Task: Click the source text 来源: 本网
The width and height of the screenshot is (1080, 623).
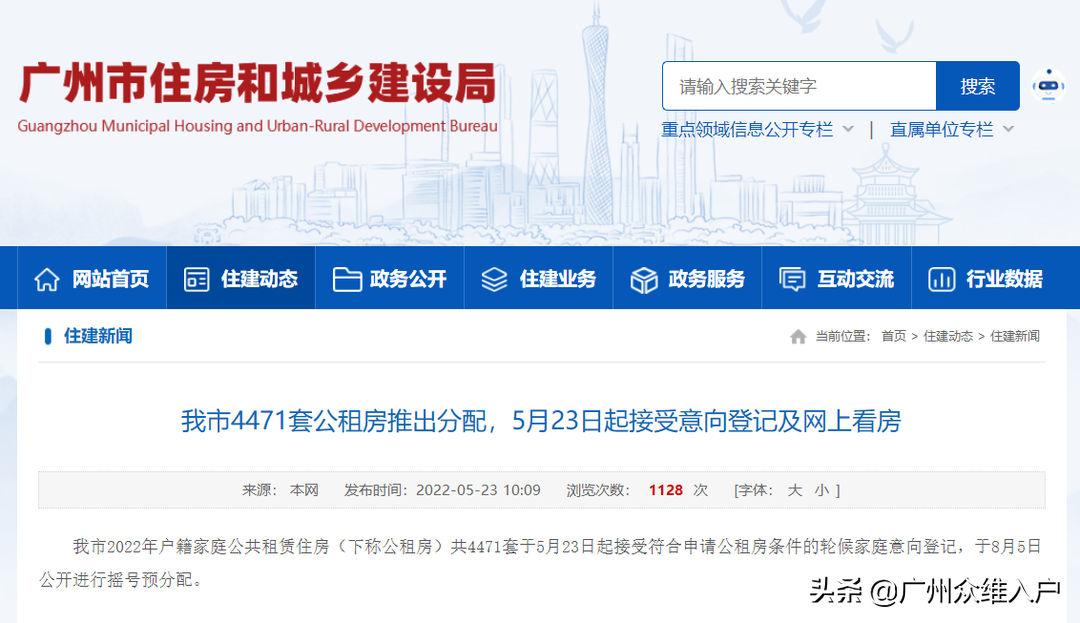Action: pyautogui.click(x=280, y=490)
